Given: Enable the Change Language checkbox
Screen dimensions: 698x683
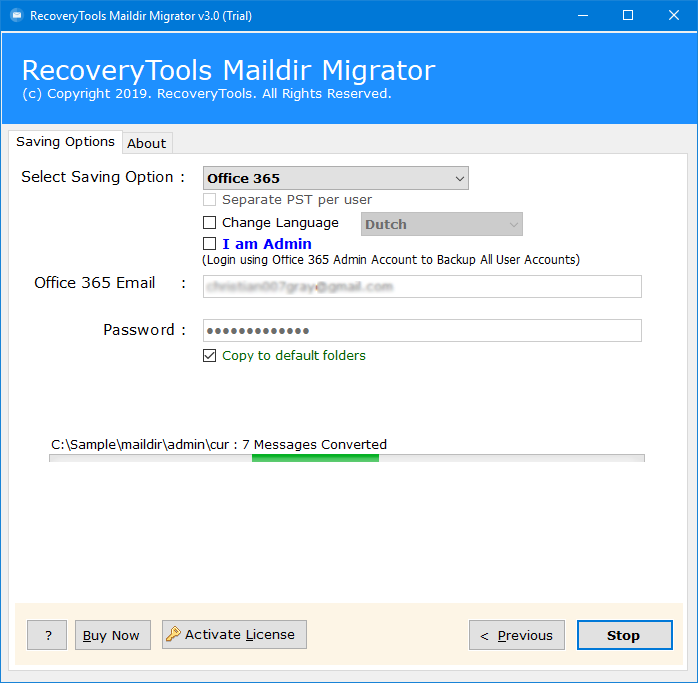Looking at the screenshot, I should coord(209,223).
